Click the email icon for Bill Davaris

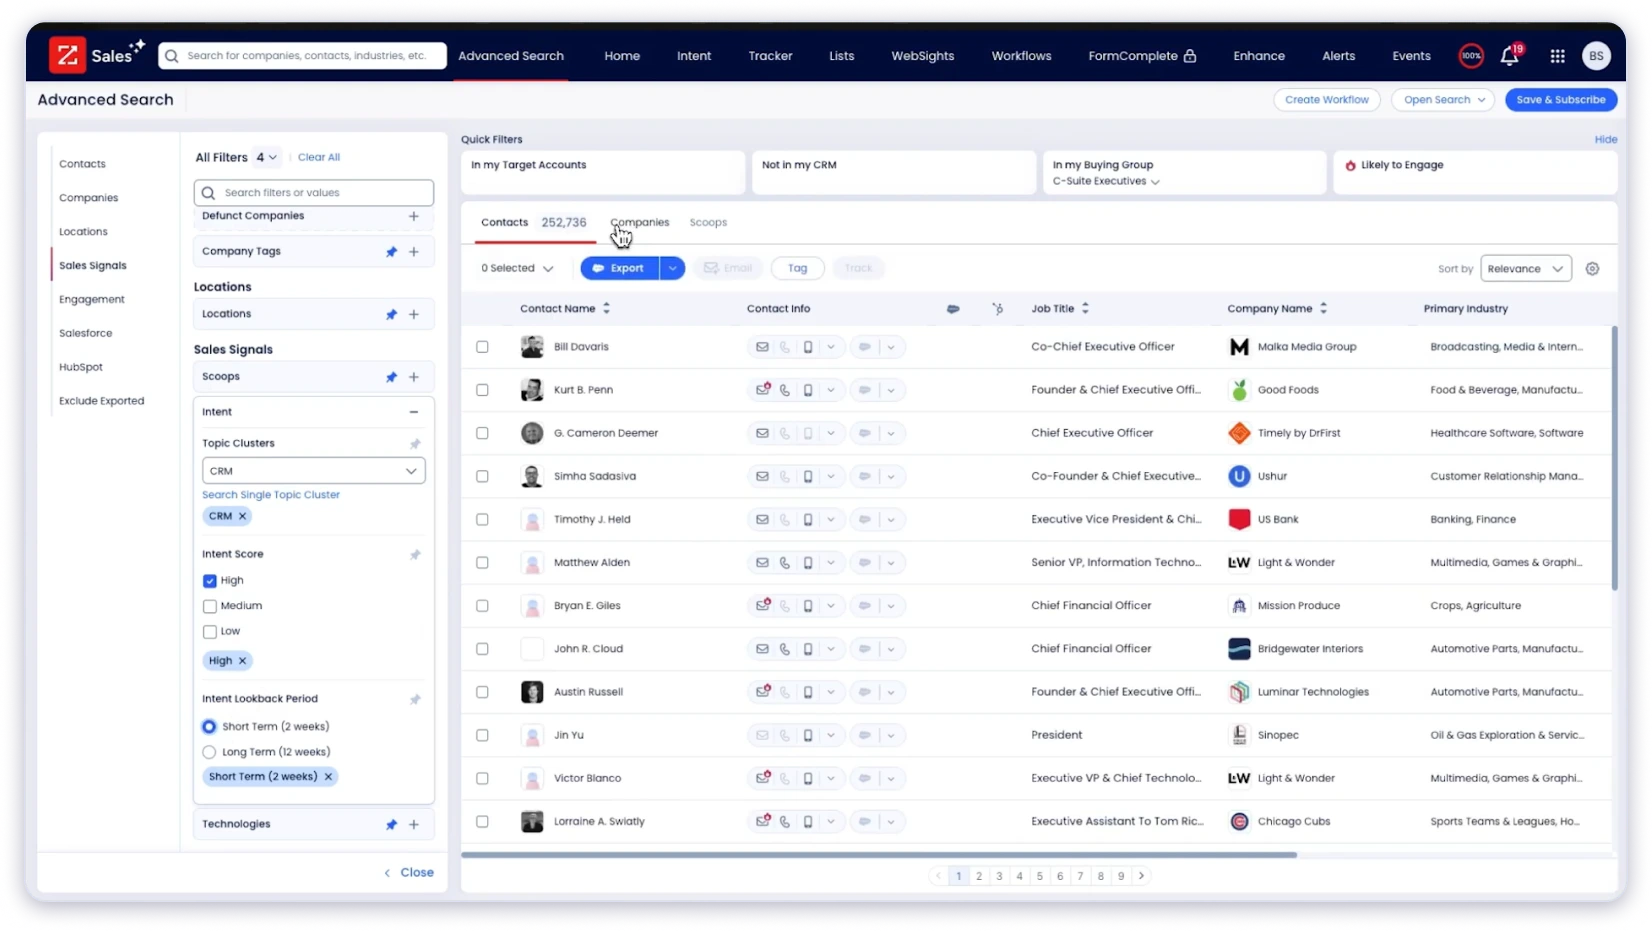click(x=762, y=346)
